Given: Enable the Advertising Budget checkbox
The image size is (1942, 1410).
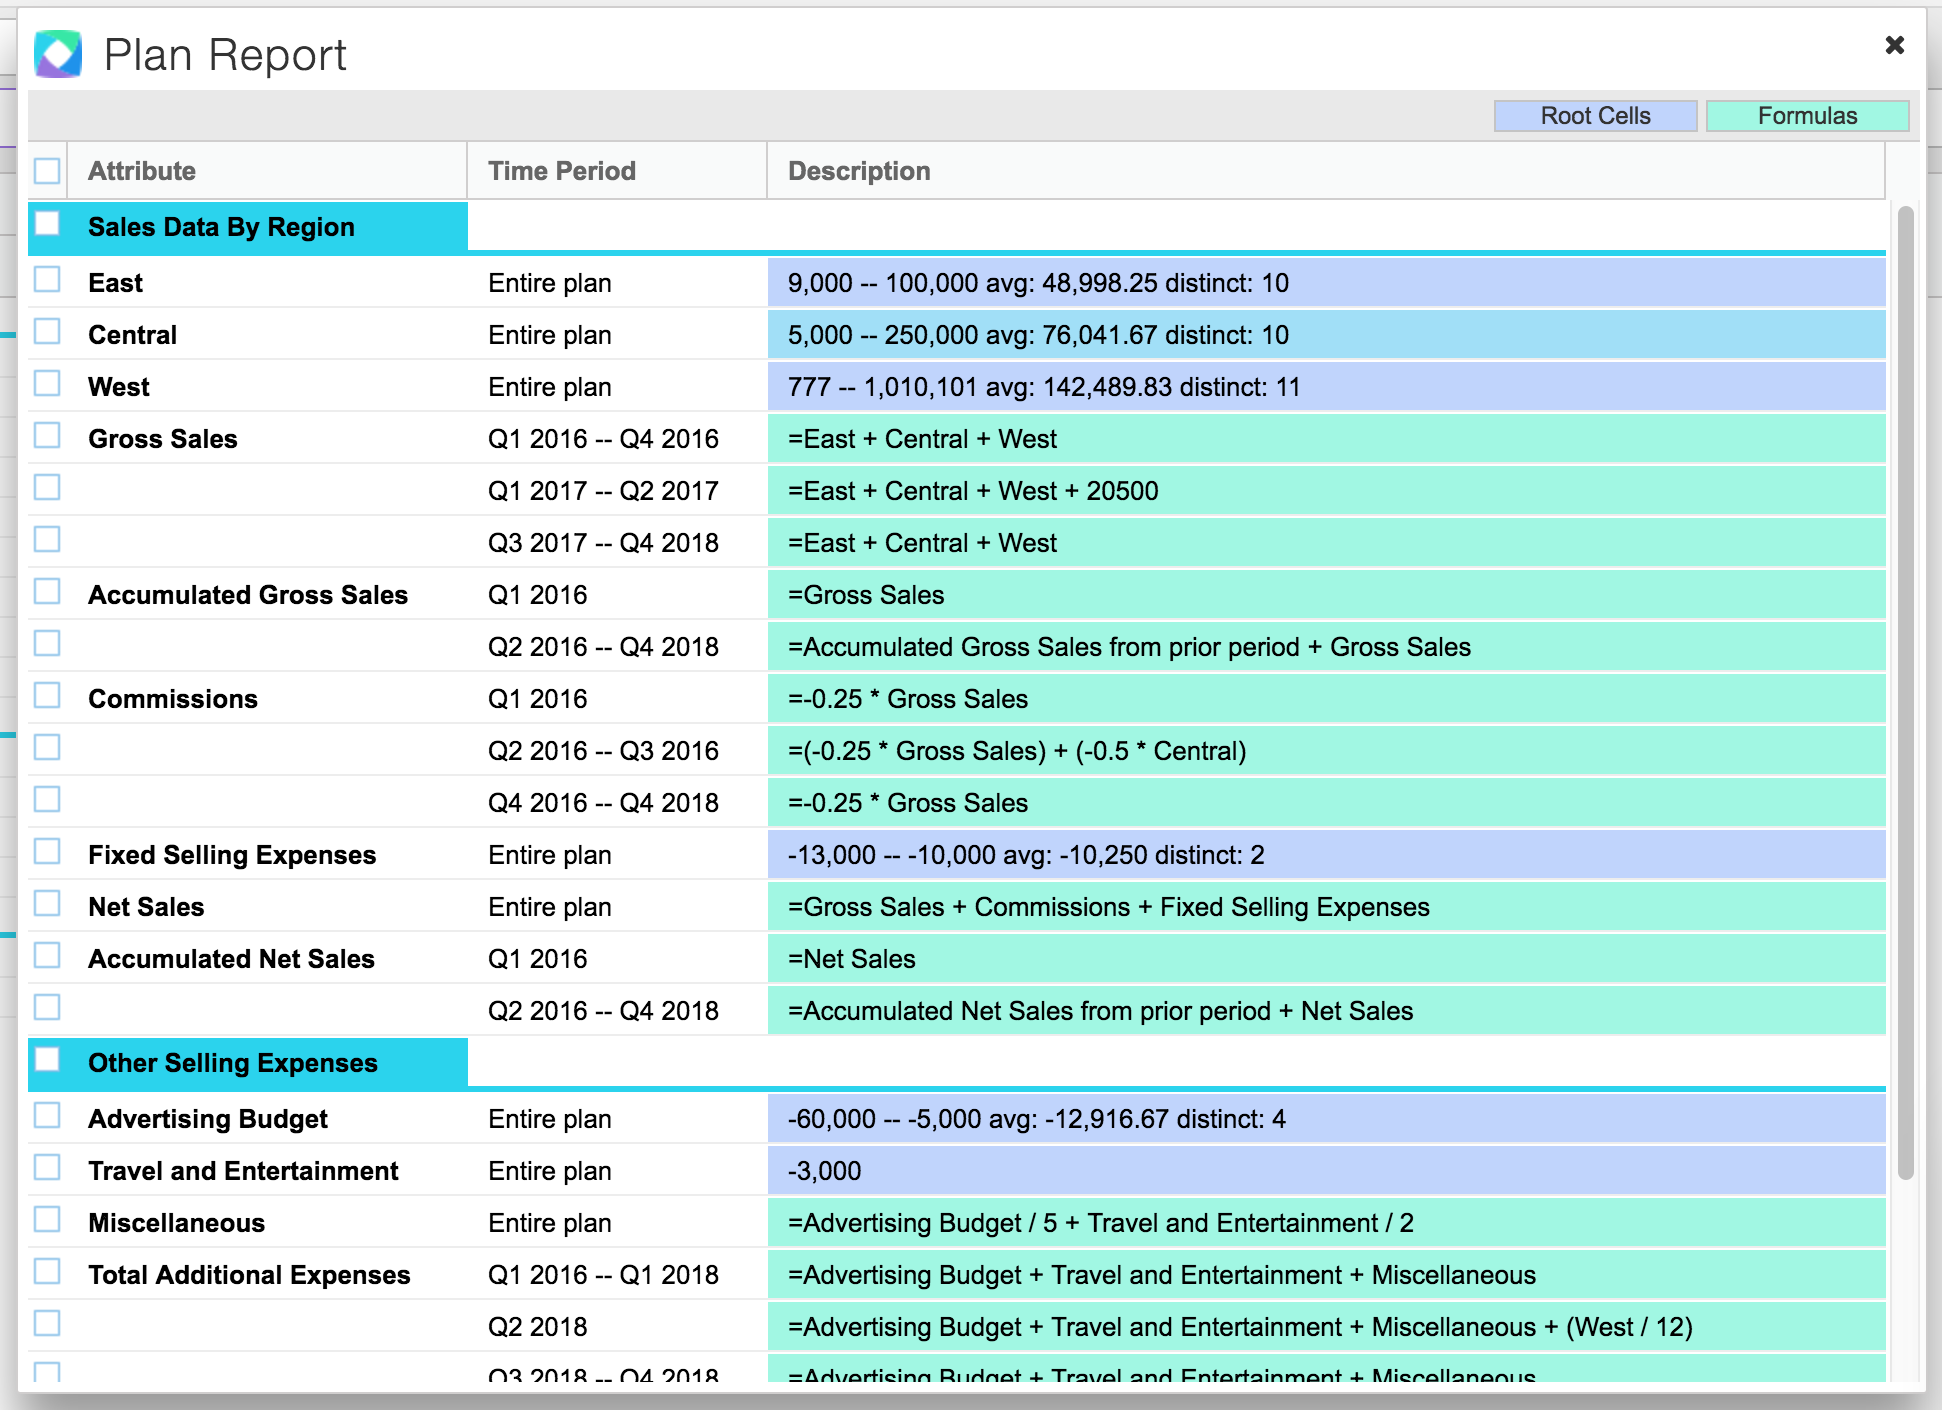Looking at the screenshot, I should tap(47, 1115).
